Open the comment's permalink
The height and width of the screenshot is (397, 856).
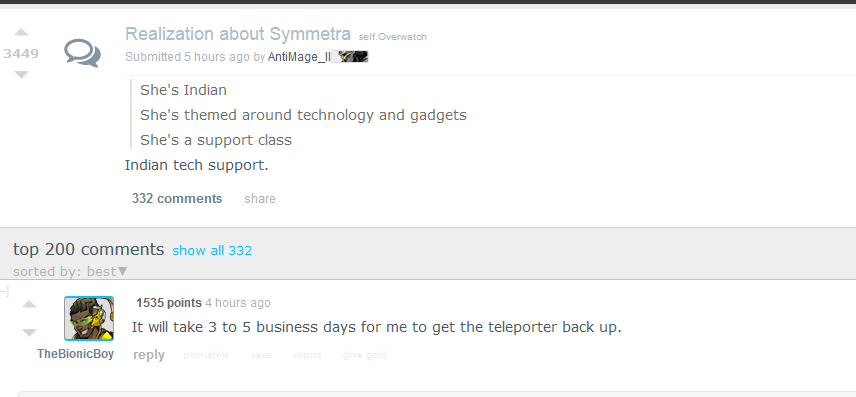point(206,355)
